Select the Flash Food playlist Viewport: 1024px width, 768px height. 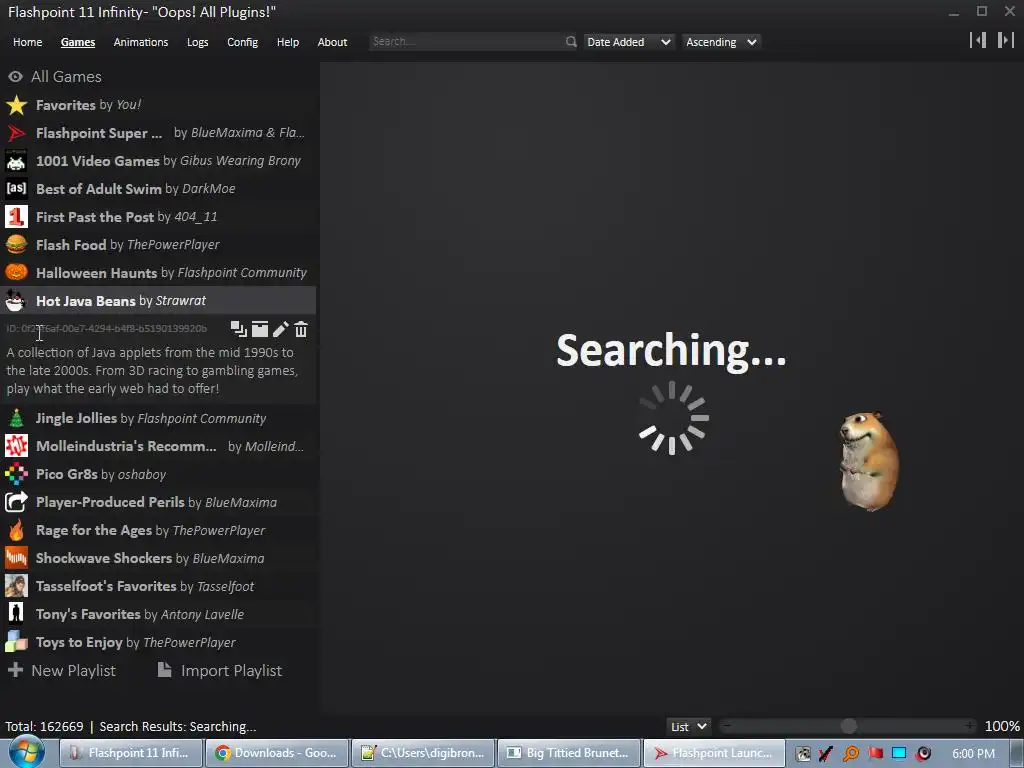point(159,245)
